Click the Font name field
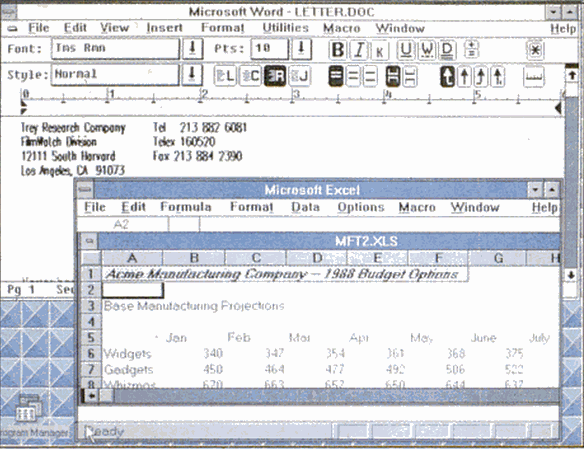 pyautogui.click(x=115, y=48)
